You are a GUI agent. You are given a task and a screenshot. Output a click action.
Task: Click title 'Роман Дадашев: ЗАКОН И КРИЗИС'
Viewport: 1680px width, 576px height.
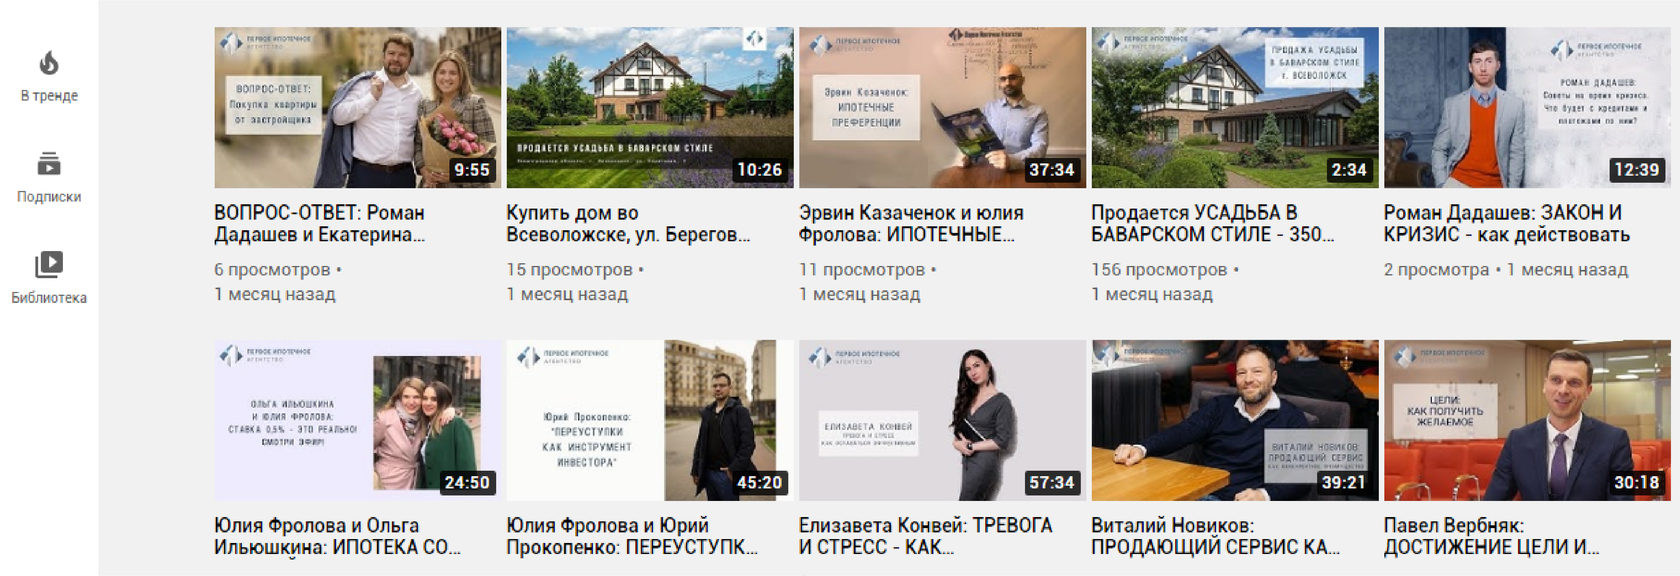pos(1507,224)
